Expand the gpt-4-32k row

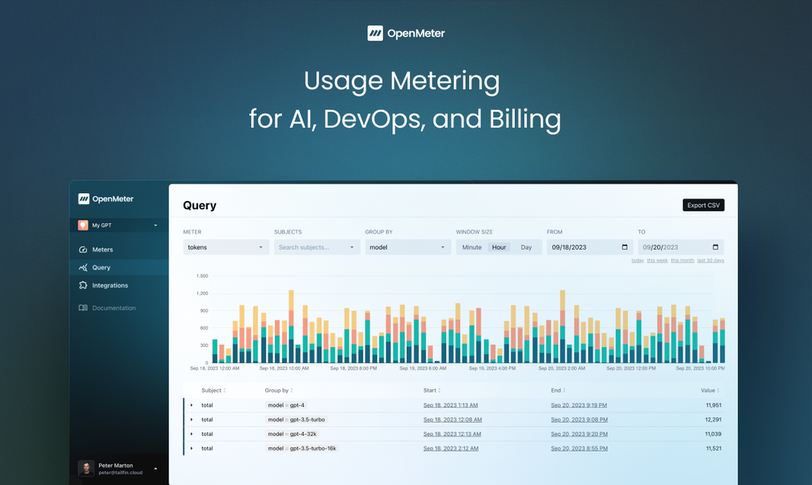192,434
